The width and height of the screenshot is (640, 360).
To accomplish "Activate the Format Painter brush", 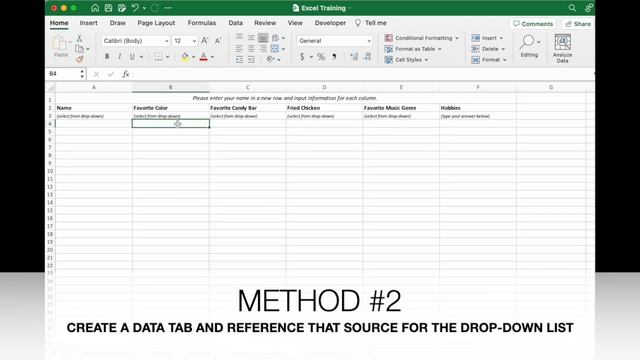I will click(x=80, y=59).
